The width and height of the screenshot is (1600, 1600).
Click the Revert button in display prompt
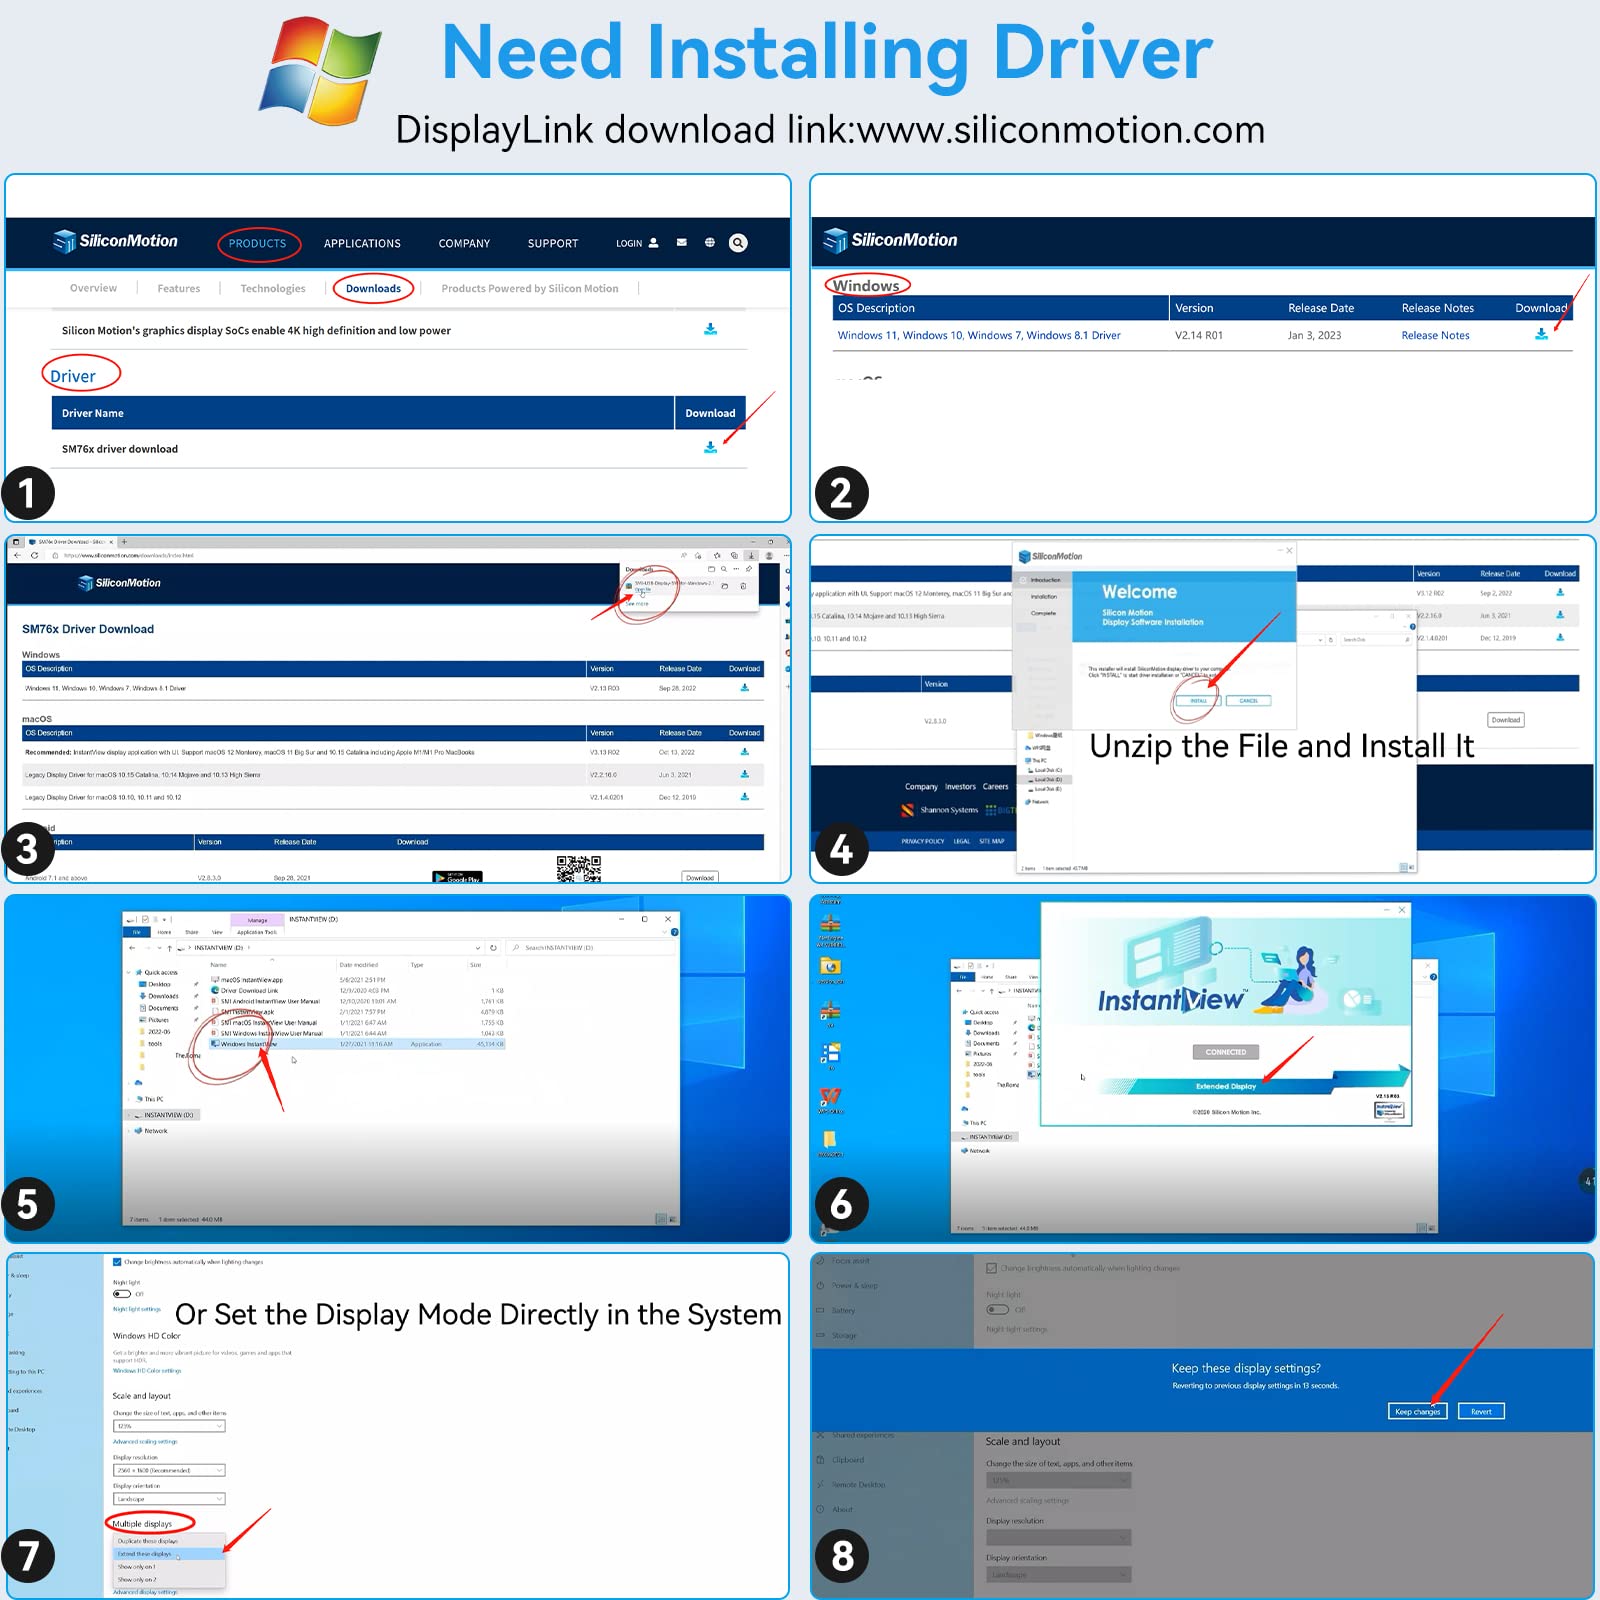click(x=1481, y=1412)
